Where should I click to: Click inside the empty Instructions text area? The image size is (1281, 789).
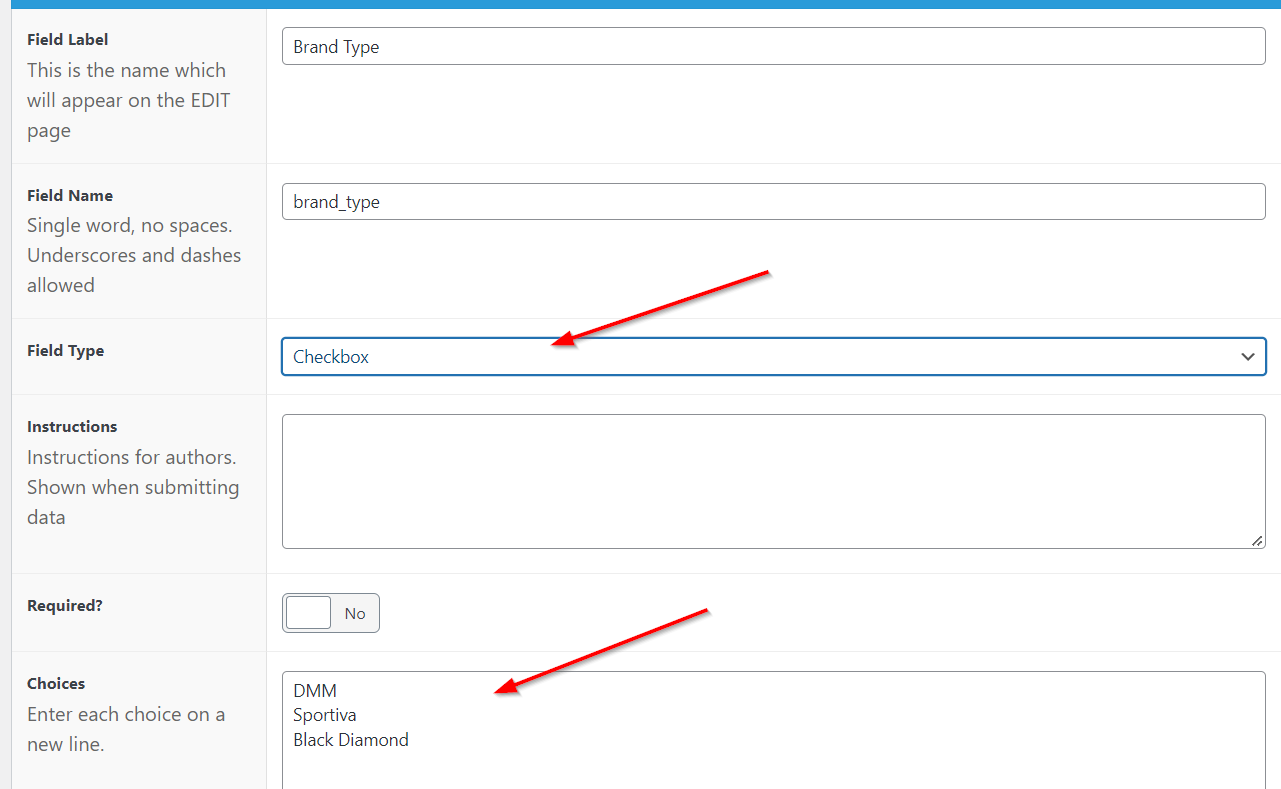[772, 481]
